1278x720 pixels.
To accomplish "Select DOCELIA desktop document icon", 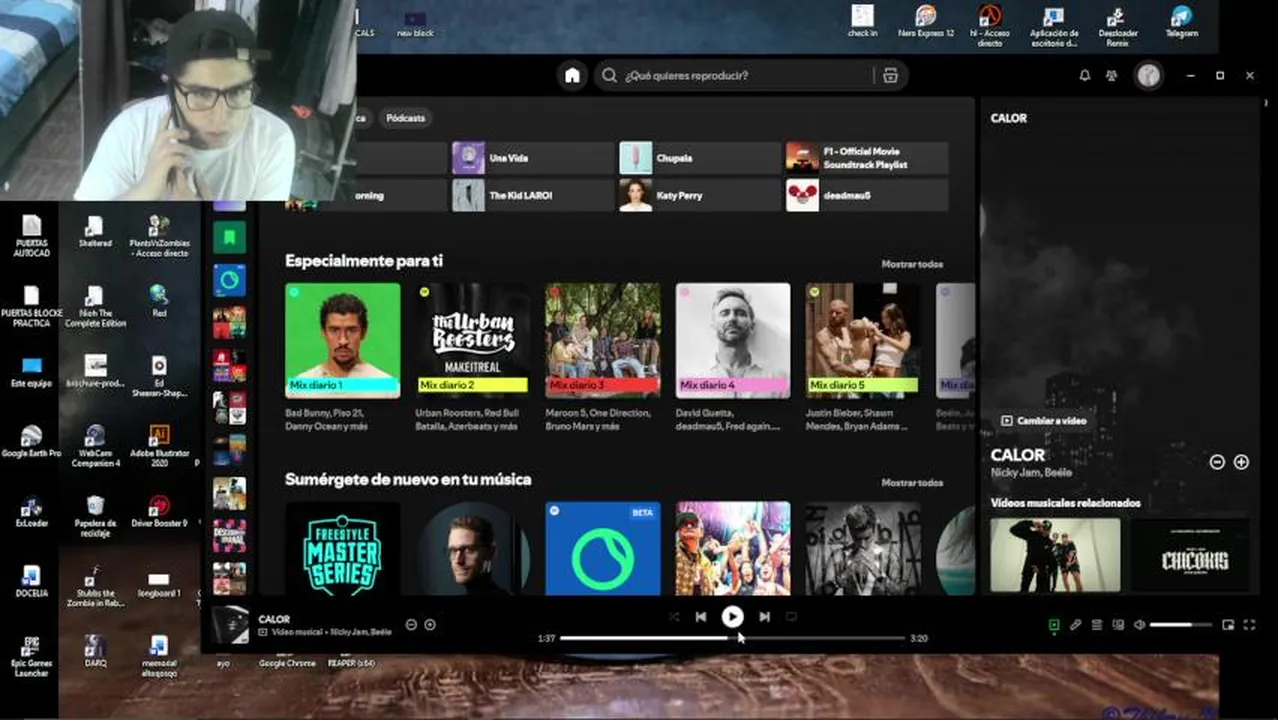I will click(x=31, y=581).
